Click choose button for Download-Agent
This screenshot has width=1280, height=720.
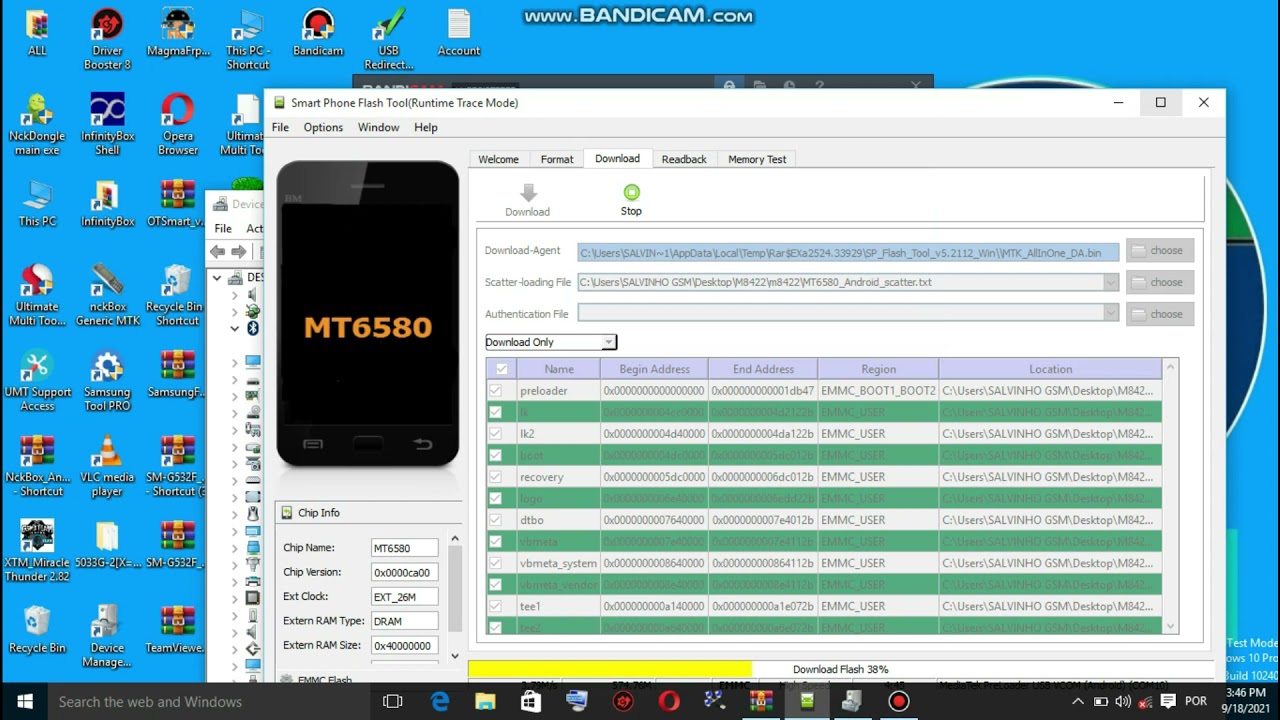click(x=1160, y=250)
